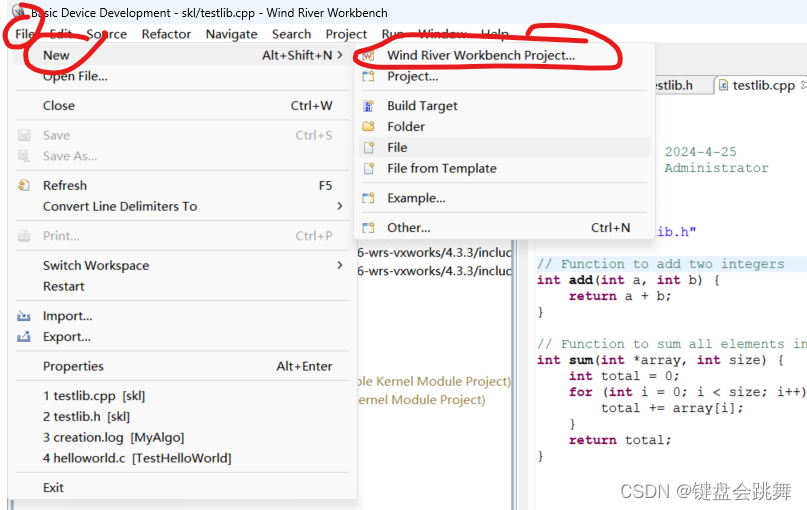Click the Build Target icon
807x510 pixels.
click(369, 106)
